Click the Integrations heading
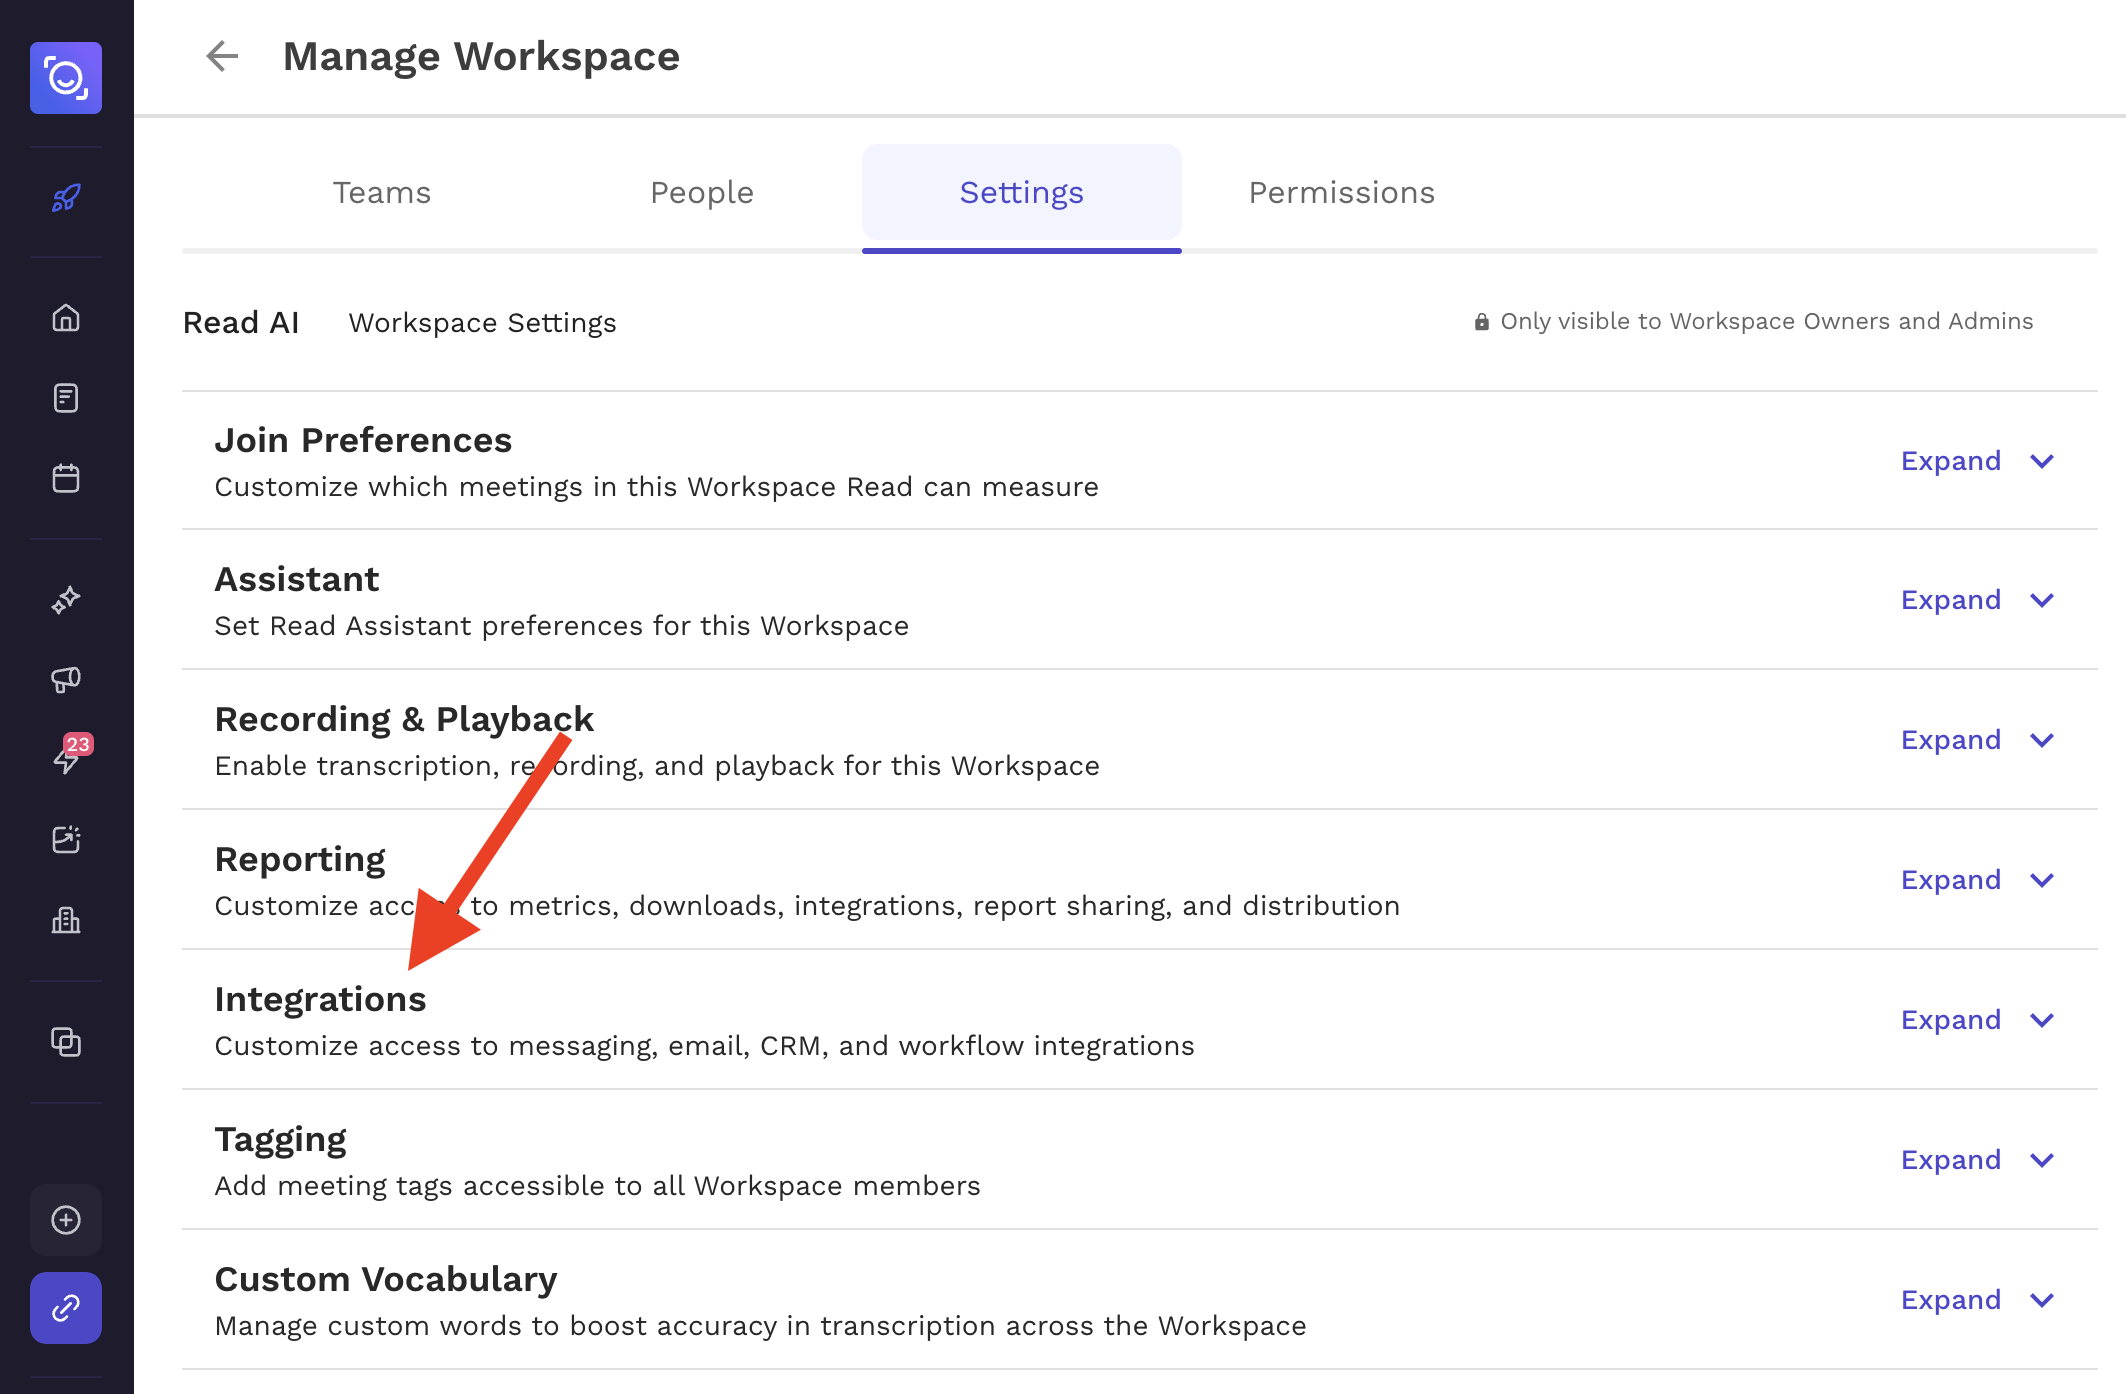This screenshot has height=1394, width=2126. pyautogui.click(x=320, y=1000)
